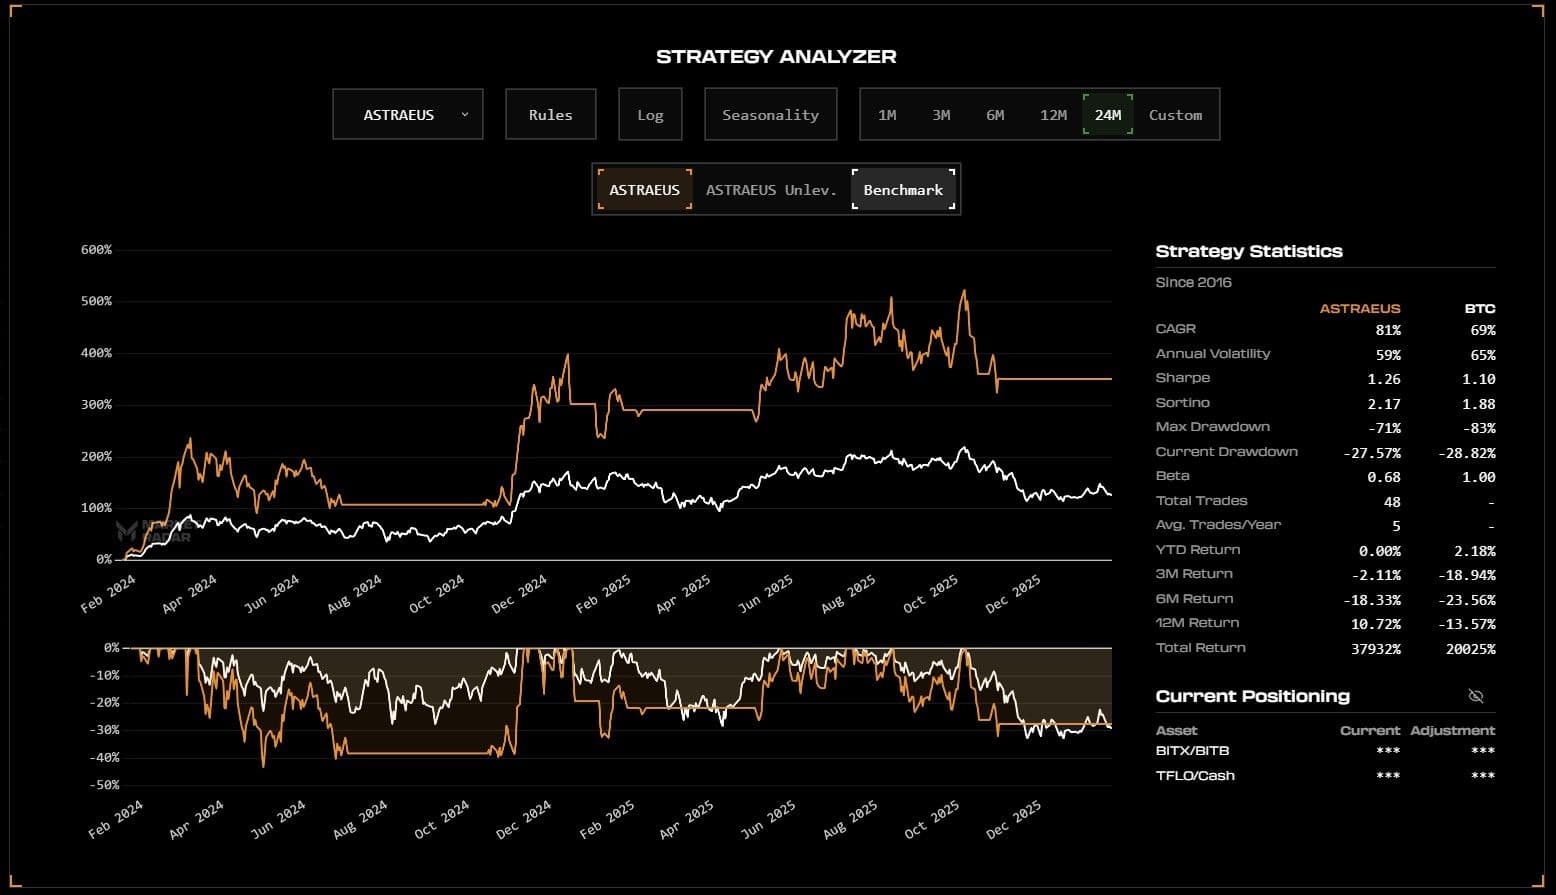The width and height of the screenshot is (1556, 895).
Task: Select the 24M time range
Action: tap(1107, 115)
